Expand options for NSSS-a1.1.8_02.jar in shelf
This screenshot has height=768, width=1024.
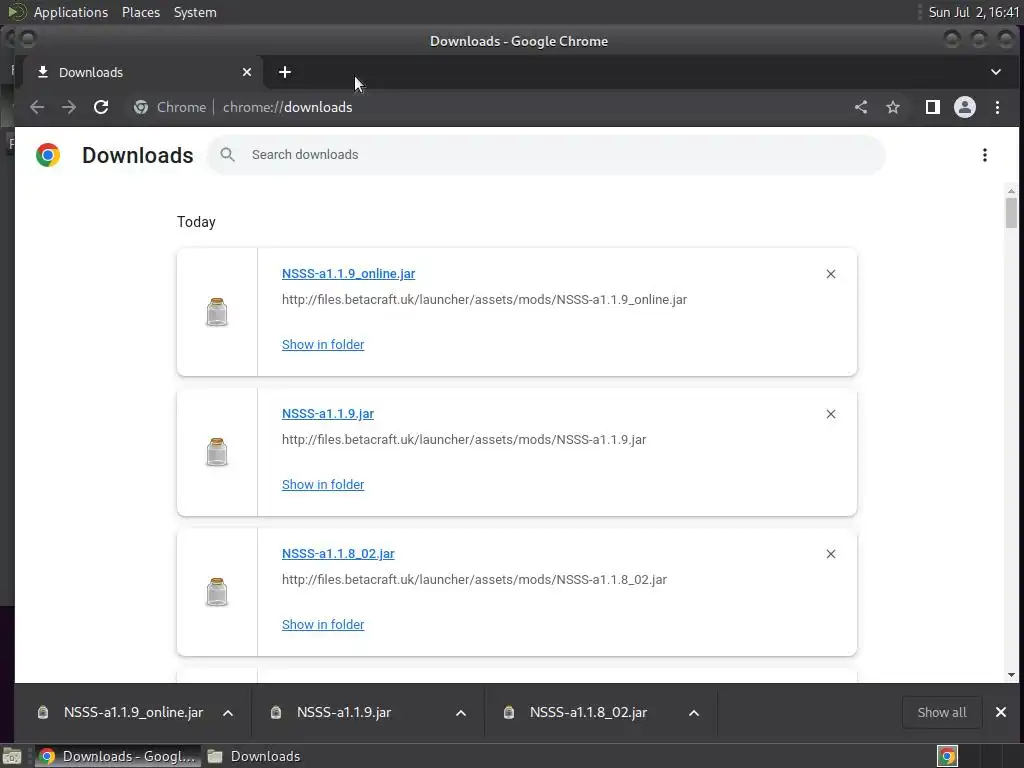pos(694,712)
